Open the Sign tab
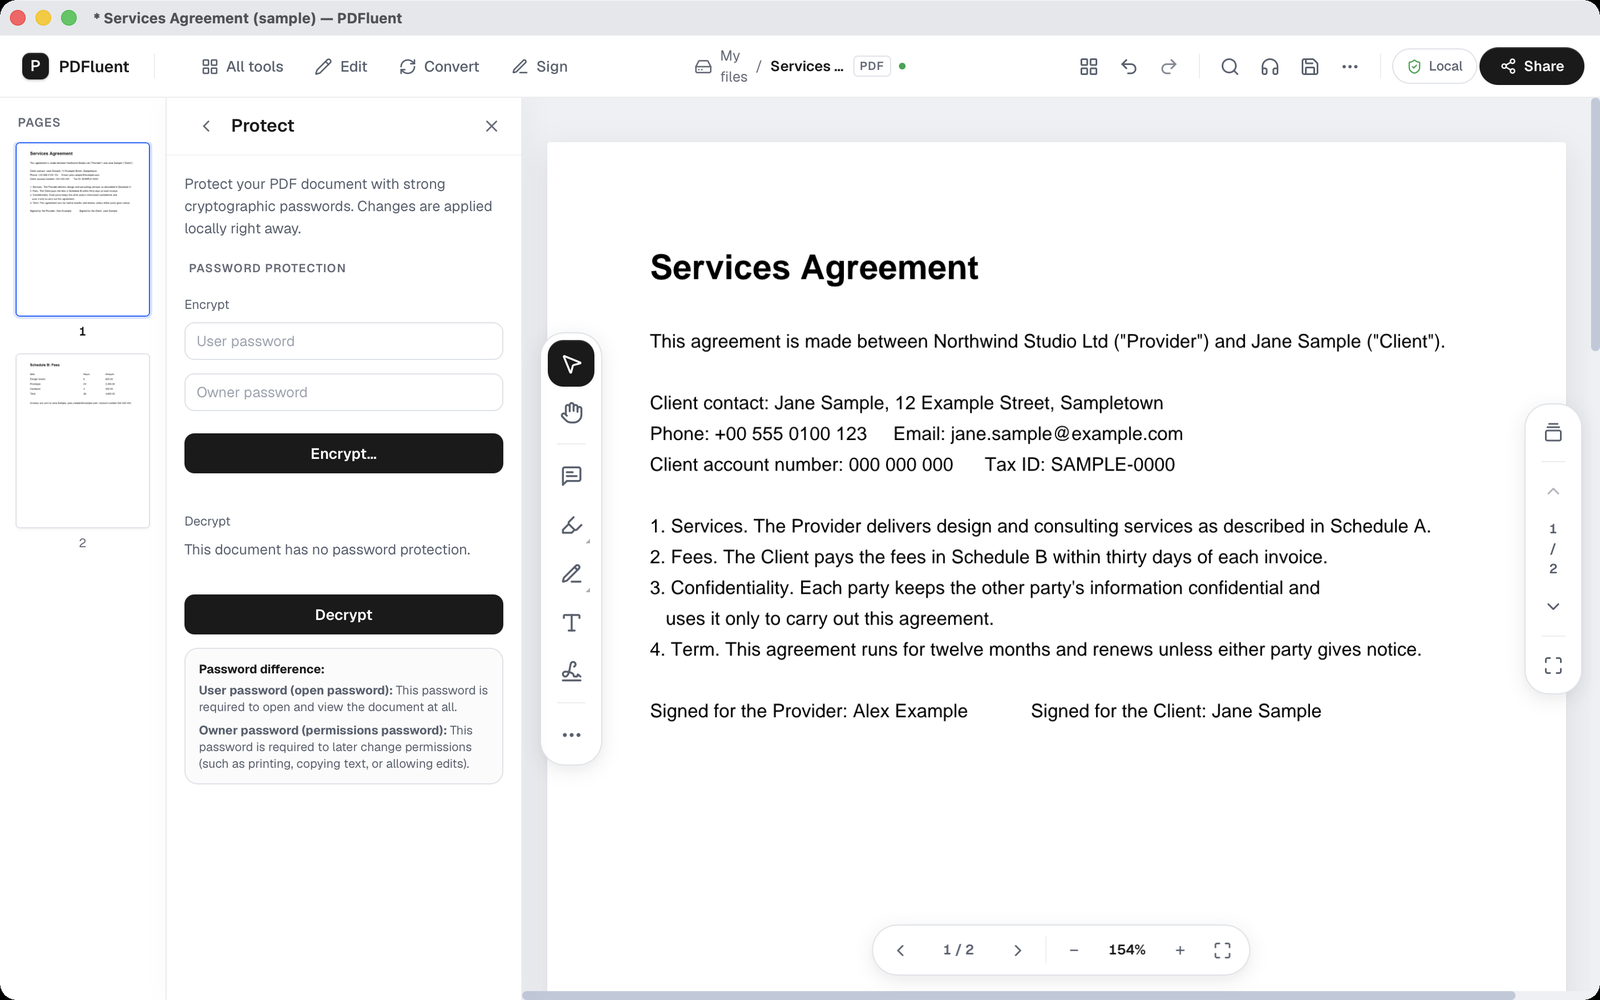1600x1000 pixels. [540, 66]
